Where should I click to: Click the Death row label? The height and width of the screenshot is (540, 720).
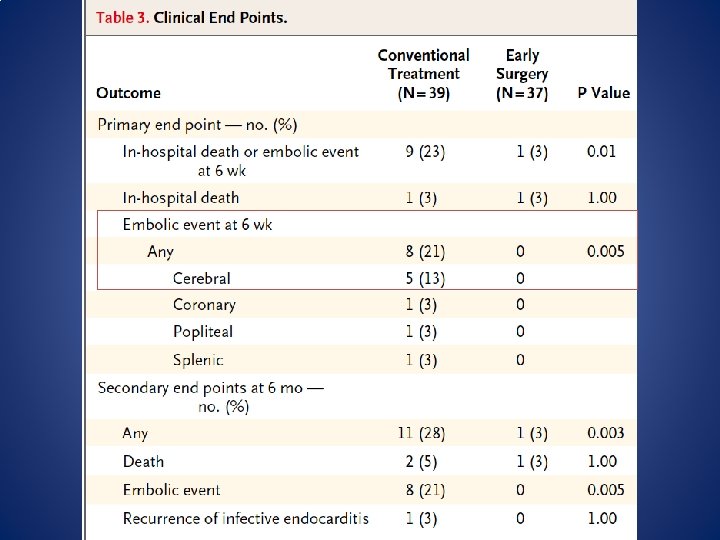click(x=143, y=461)
